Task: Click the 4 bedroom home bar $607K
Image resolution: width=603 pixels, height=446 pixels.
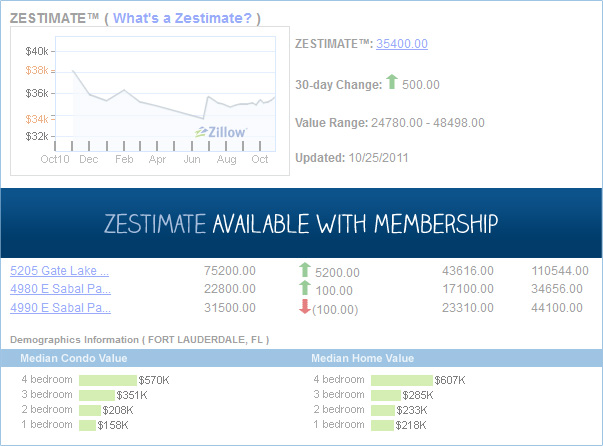Action: coord(402,380)
